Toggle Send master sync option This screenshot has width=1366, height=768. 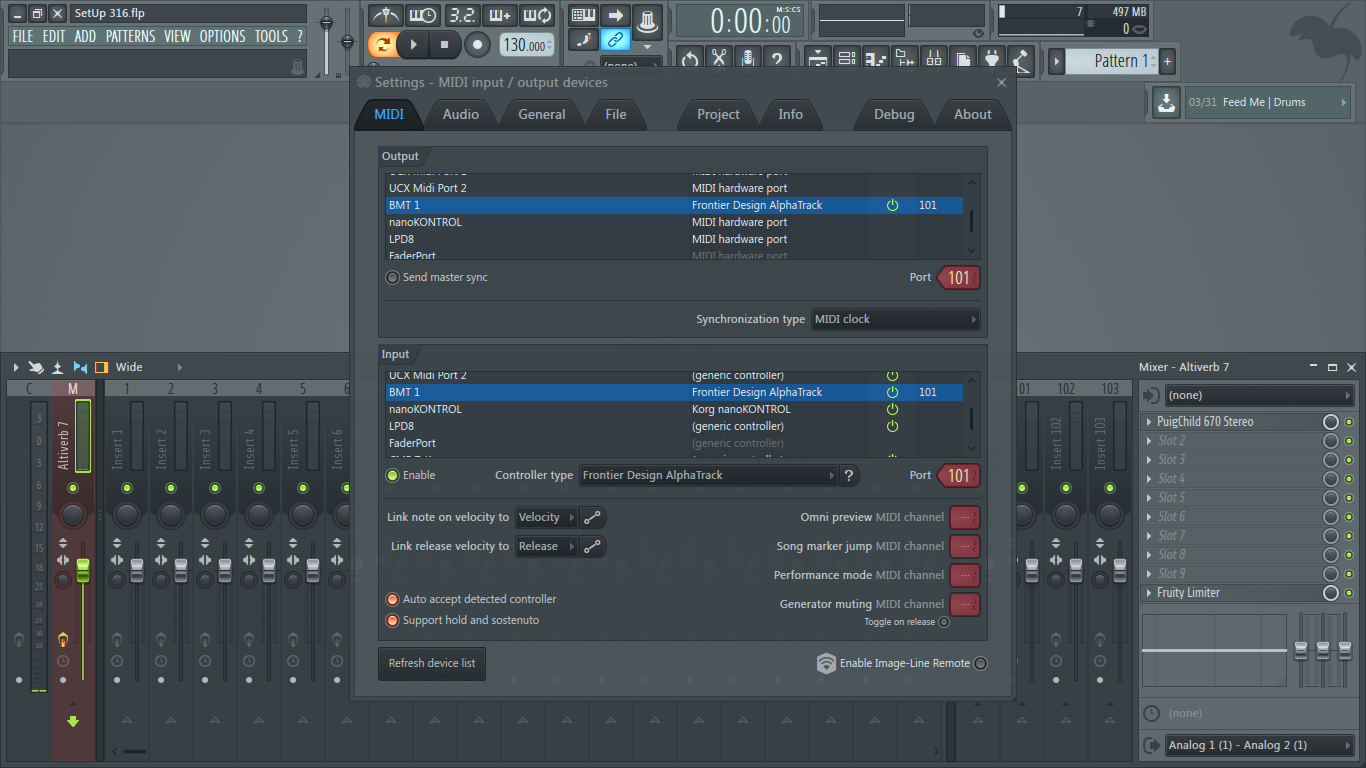coord(393,277)
